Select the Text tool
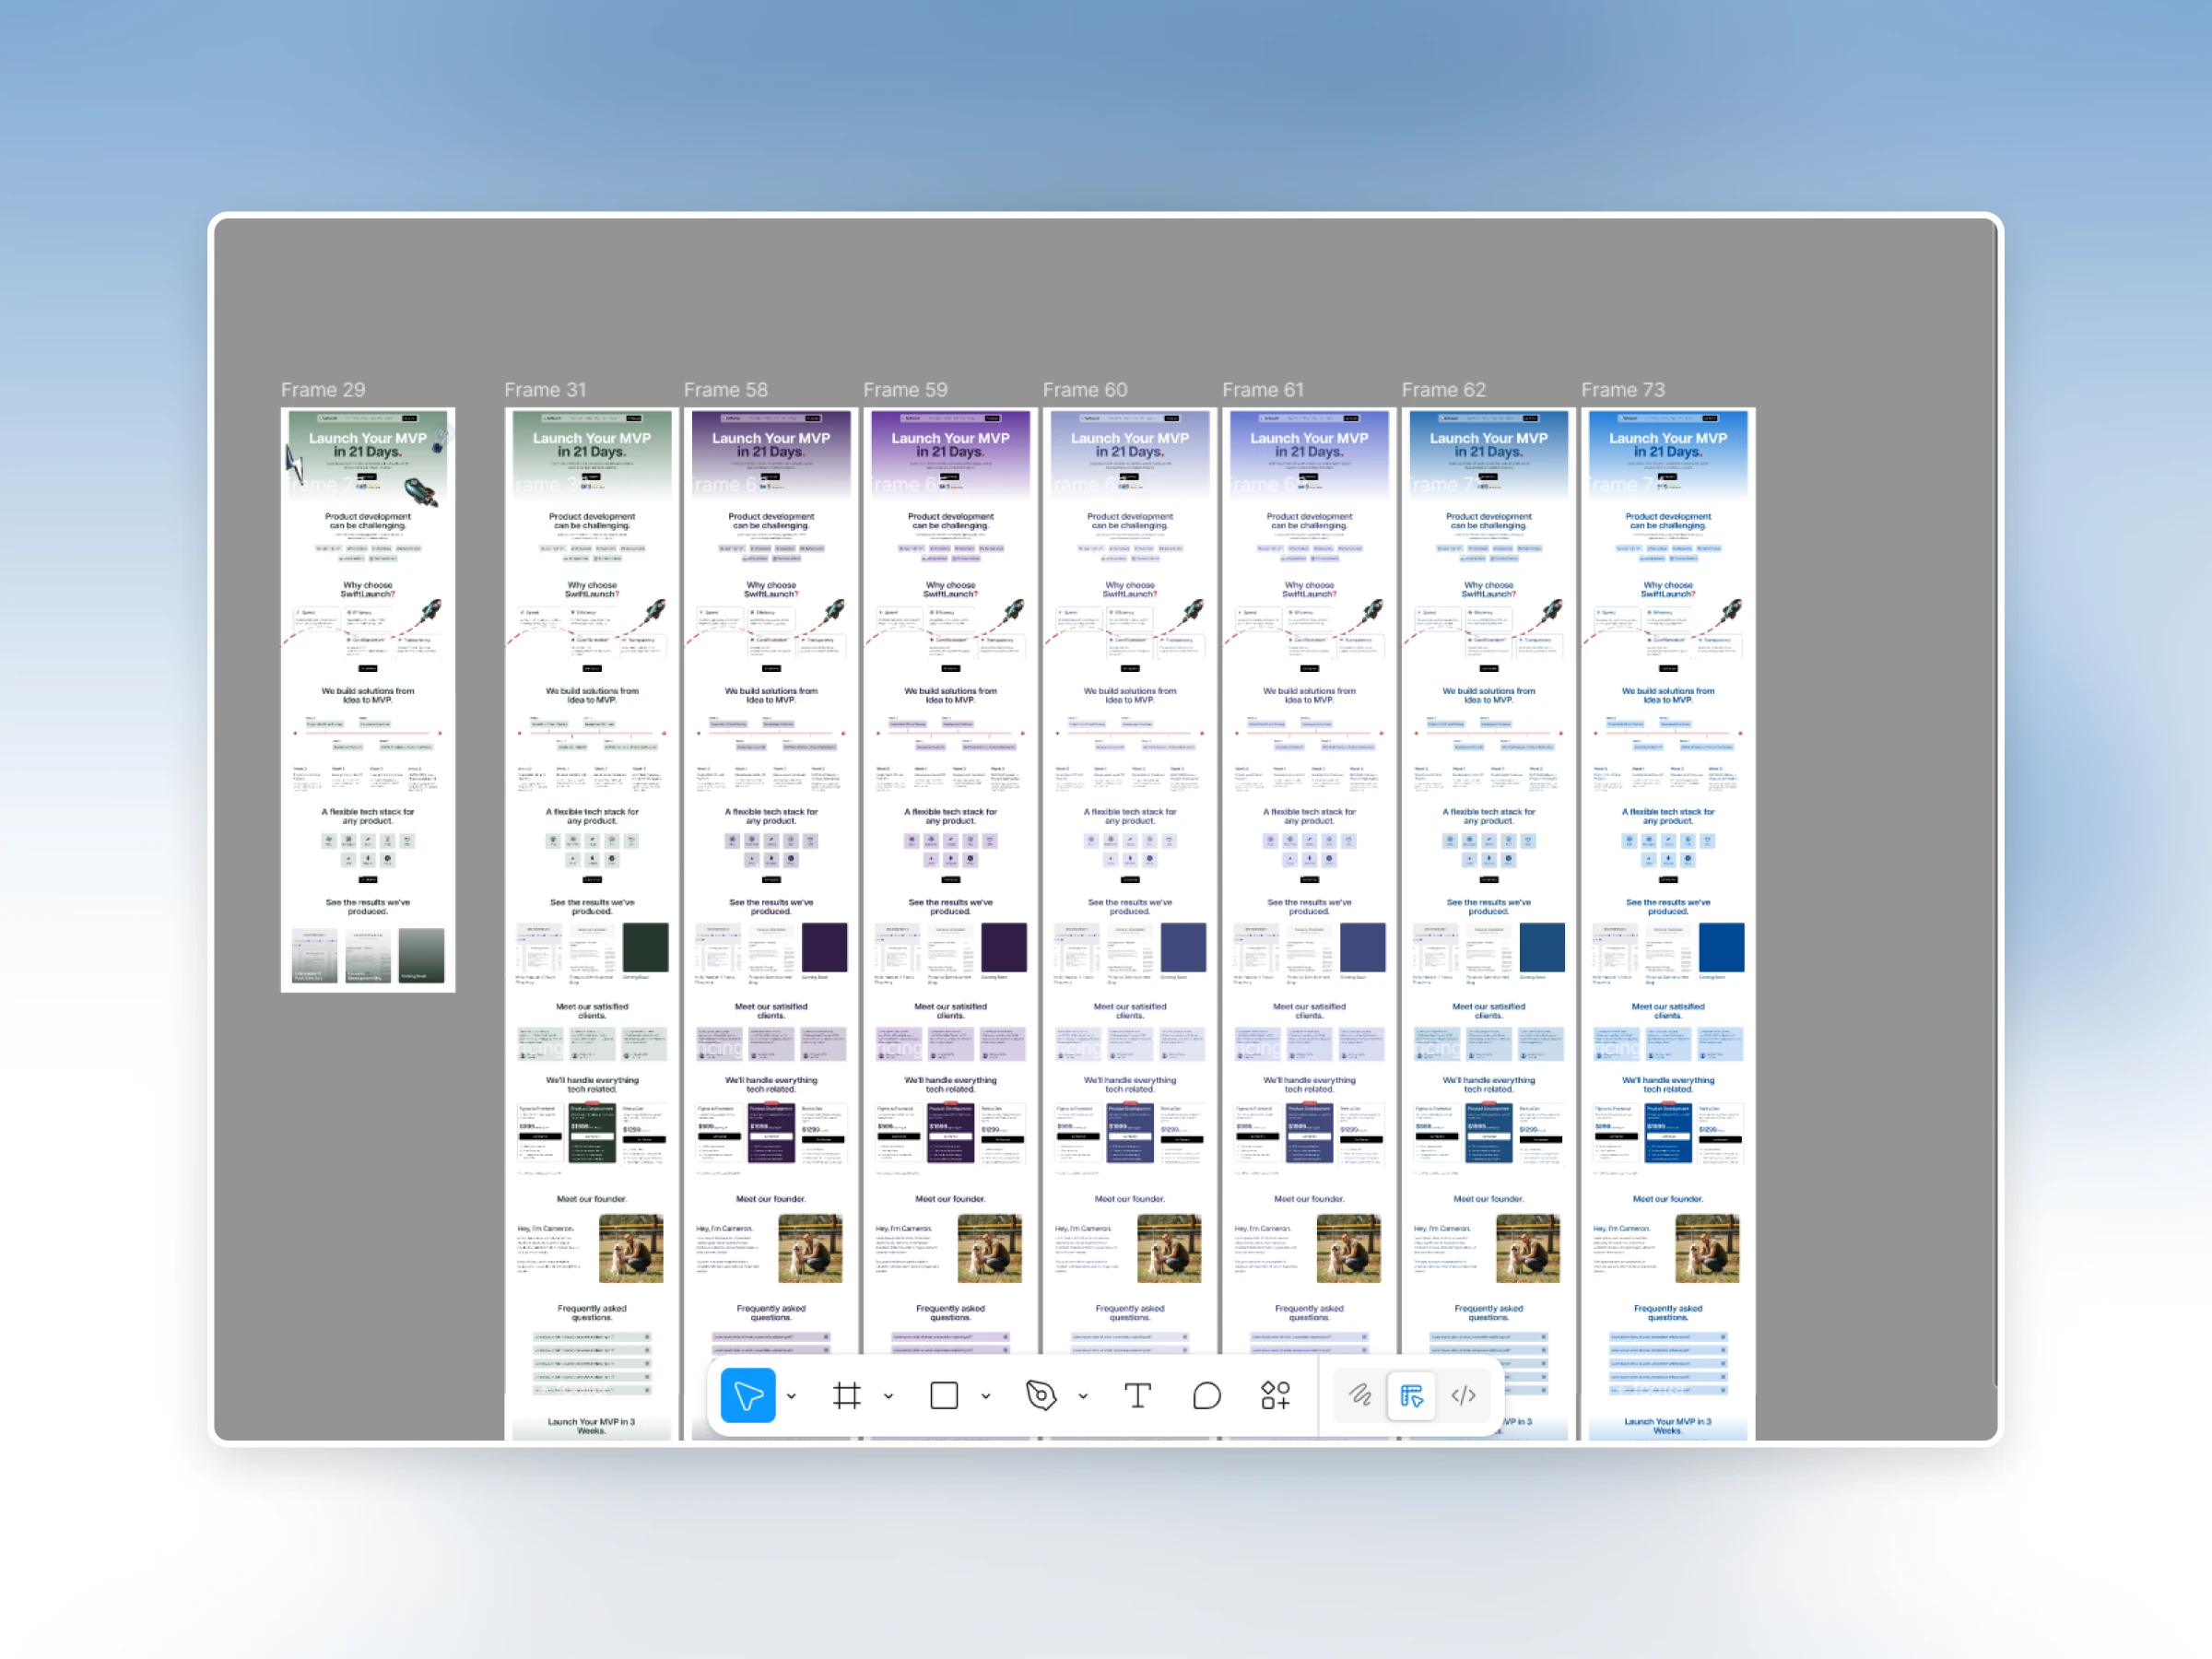Viewport: 2212px width, 1659px height. 1137,1395
